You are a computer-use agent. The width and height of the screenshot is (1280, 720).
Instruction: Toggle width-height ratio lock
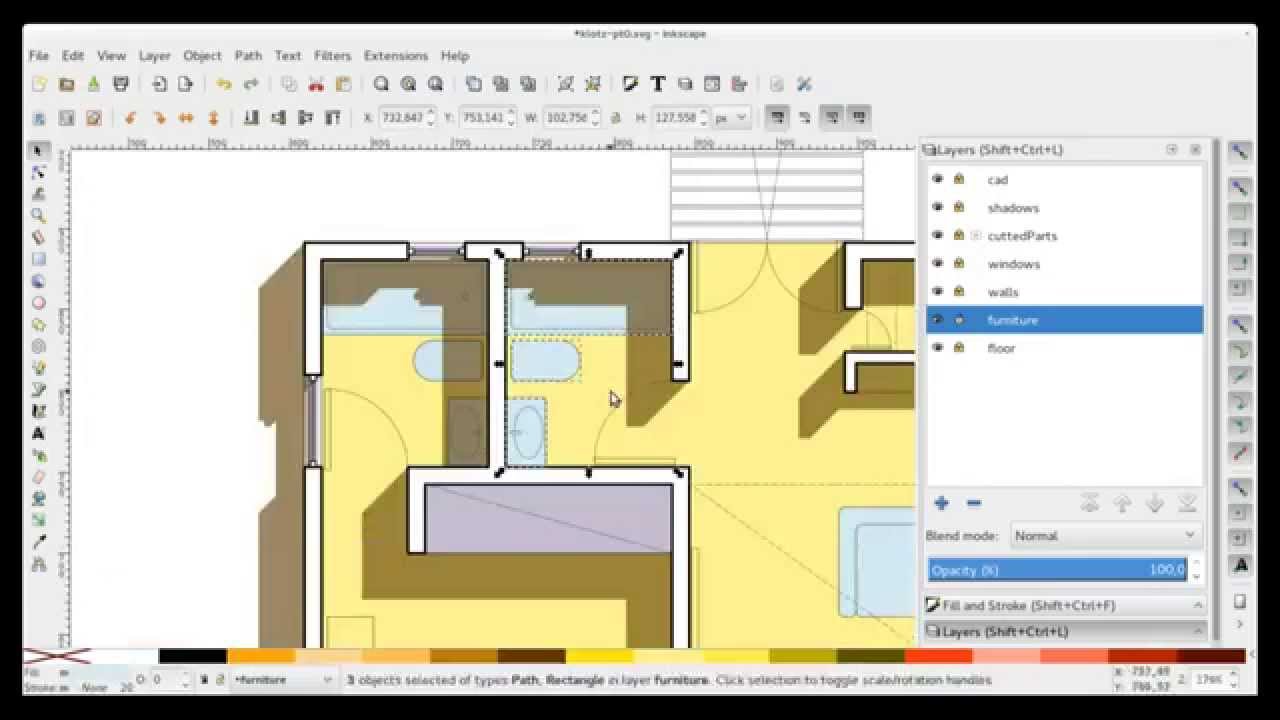pos(616,118)
